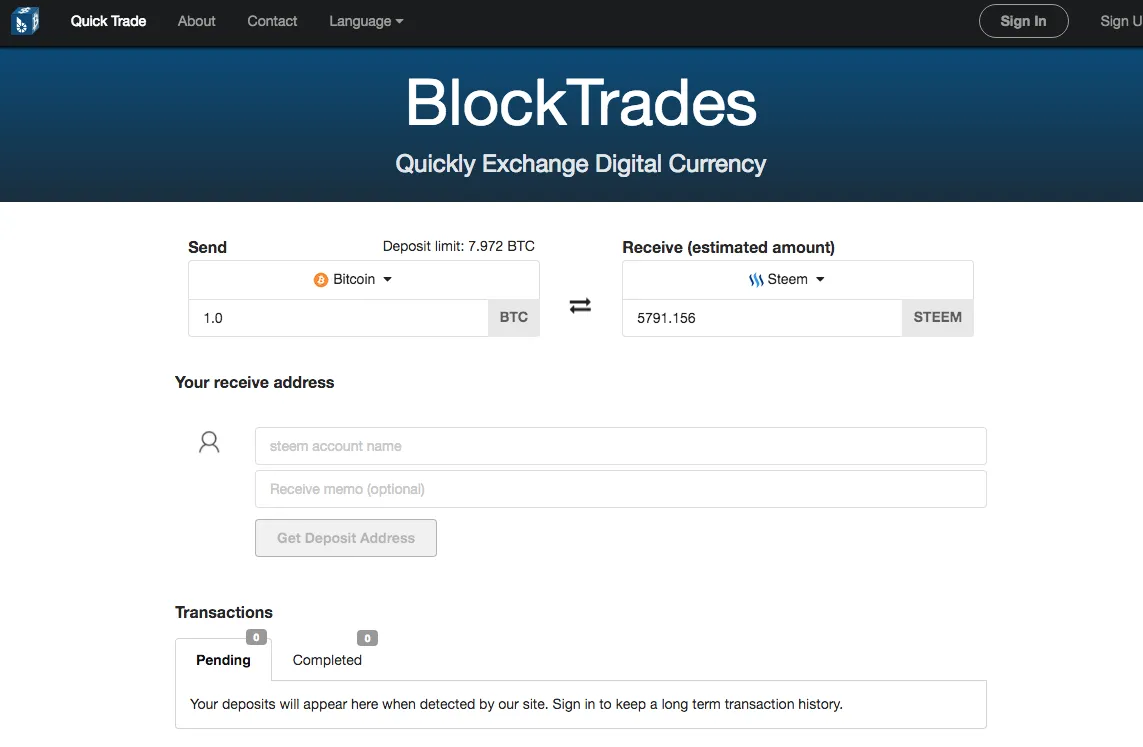Click the BlockTrades heading title
The image size is (1143, 747).
[581, 103]
